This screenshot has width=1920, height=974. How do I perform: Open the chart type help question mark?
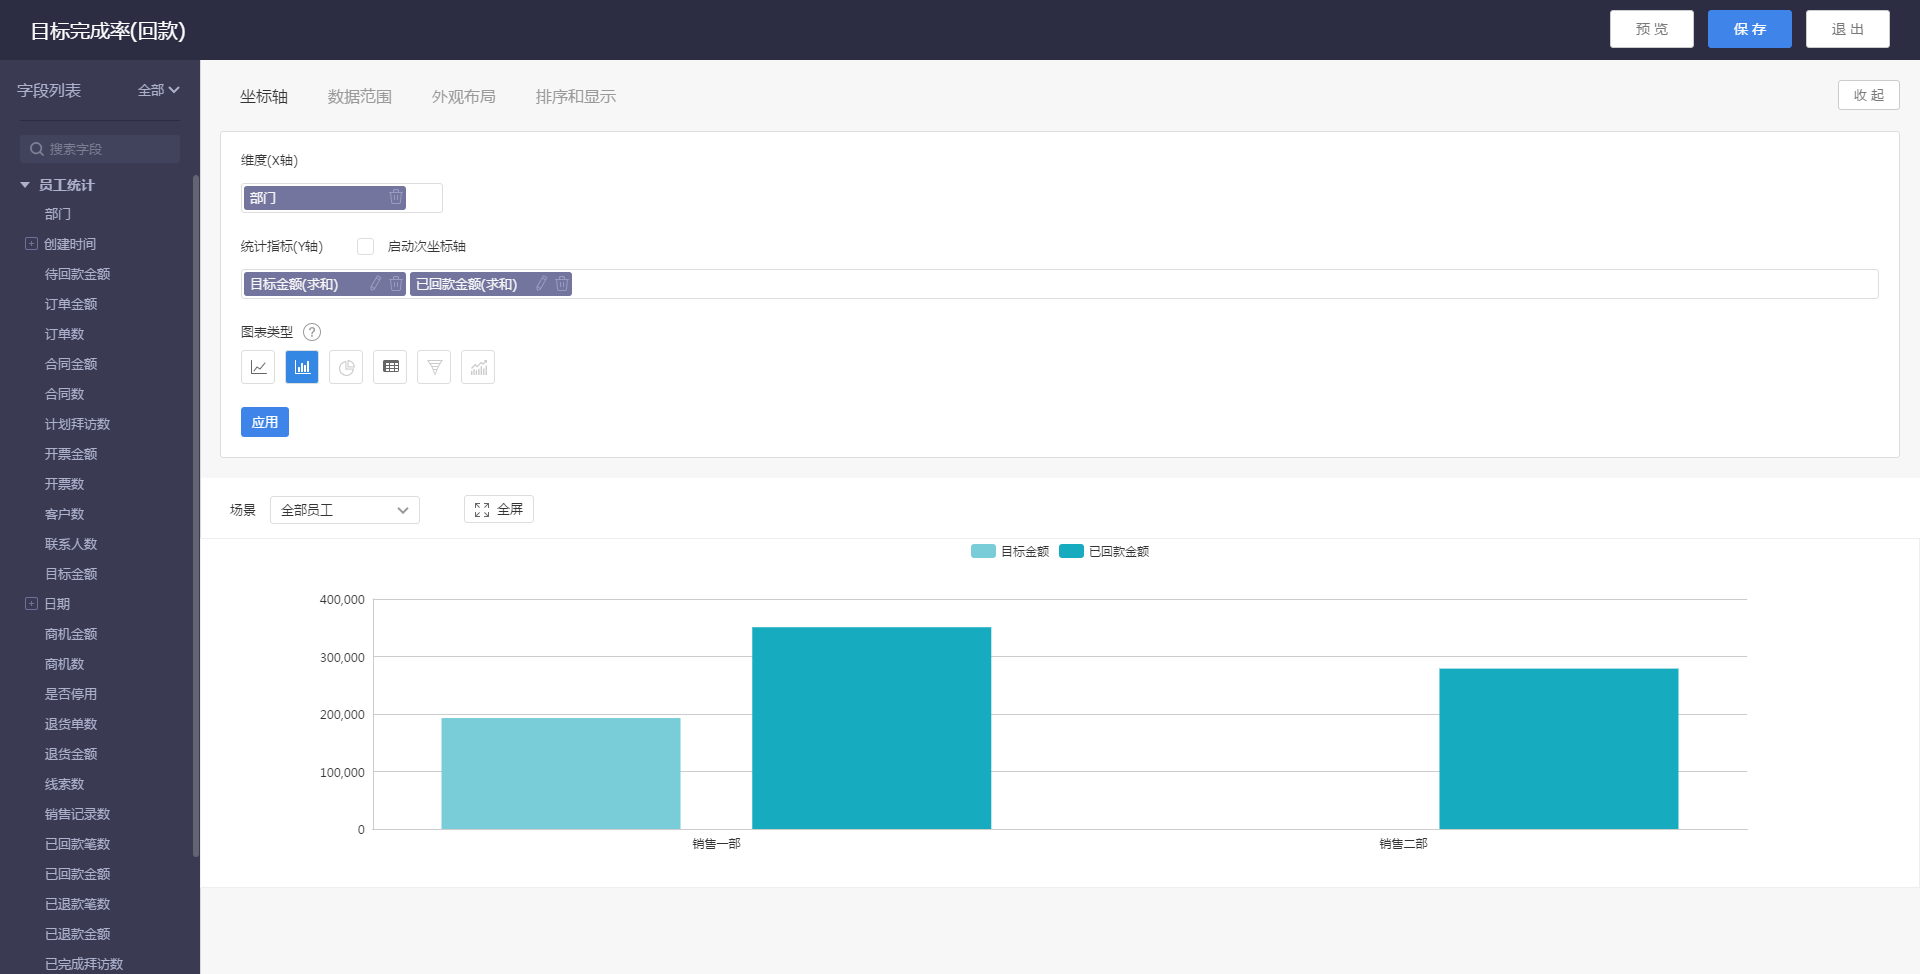point(312,332)
